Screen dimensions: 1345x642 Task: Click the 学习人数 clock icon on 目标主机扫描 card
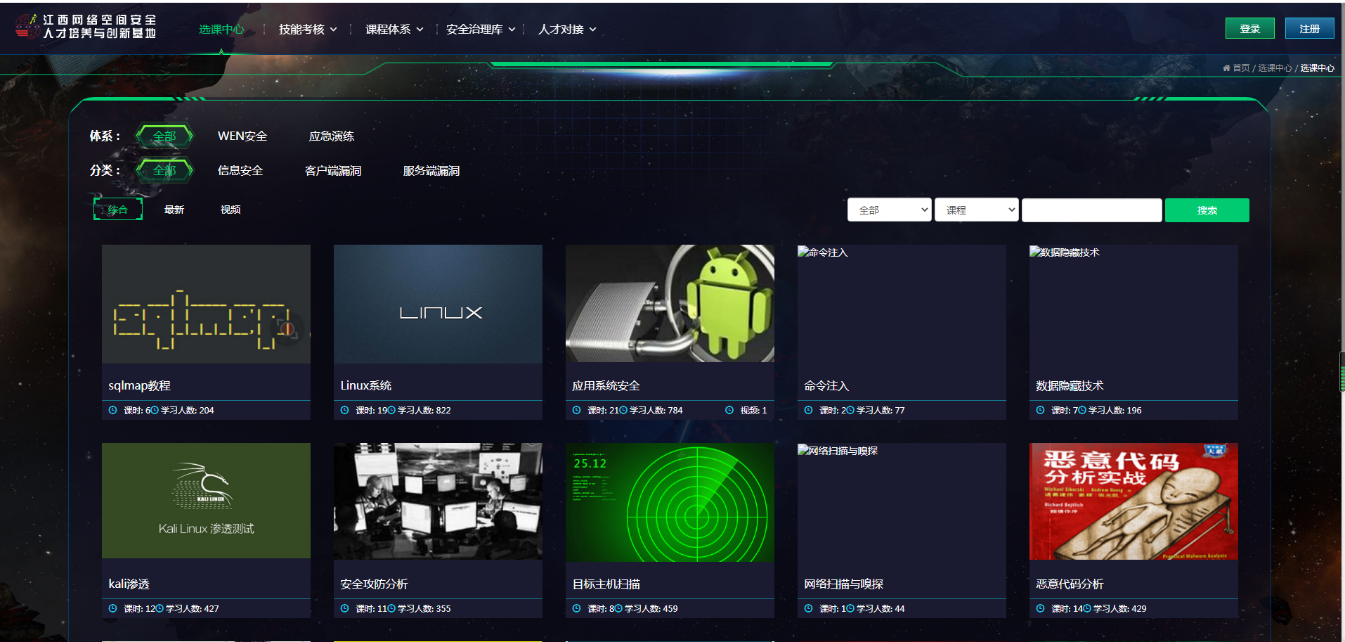(x=619, y=608)
